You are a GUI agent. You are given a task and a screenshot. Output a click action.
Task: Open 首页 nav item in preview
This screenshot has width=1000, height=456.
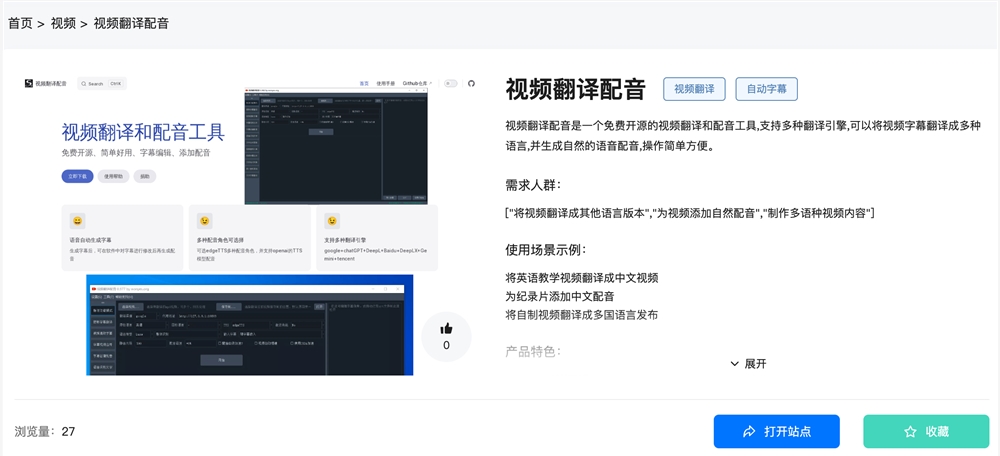click(x=364, y=84)
